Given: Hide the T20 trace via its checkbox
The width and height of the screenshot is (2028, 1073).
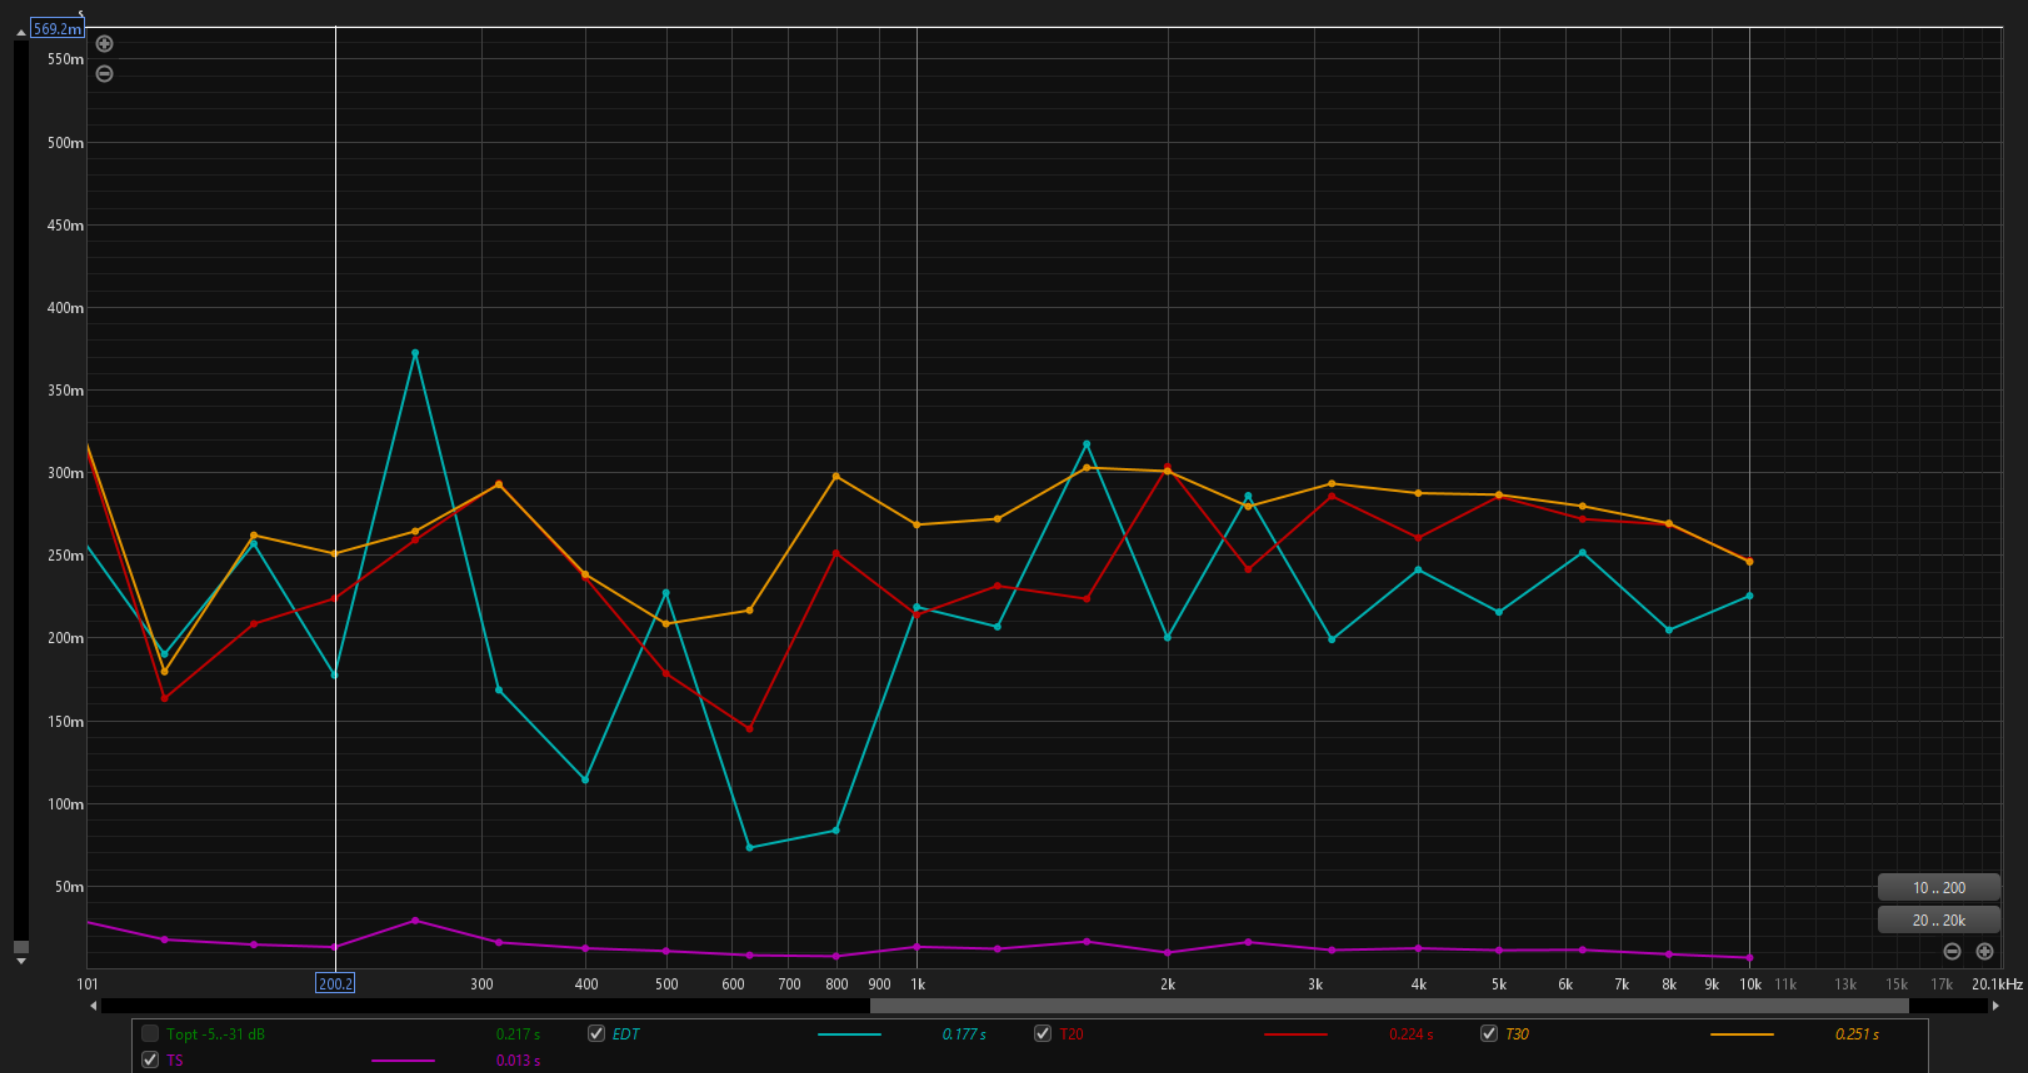Looking at the screenshot, I should pyautogui.click(x=1043, y=1034).
